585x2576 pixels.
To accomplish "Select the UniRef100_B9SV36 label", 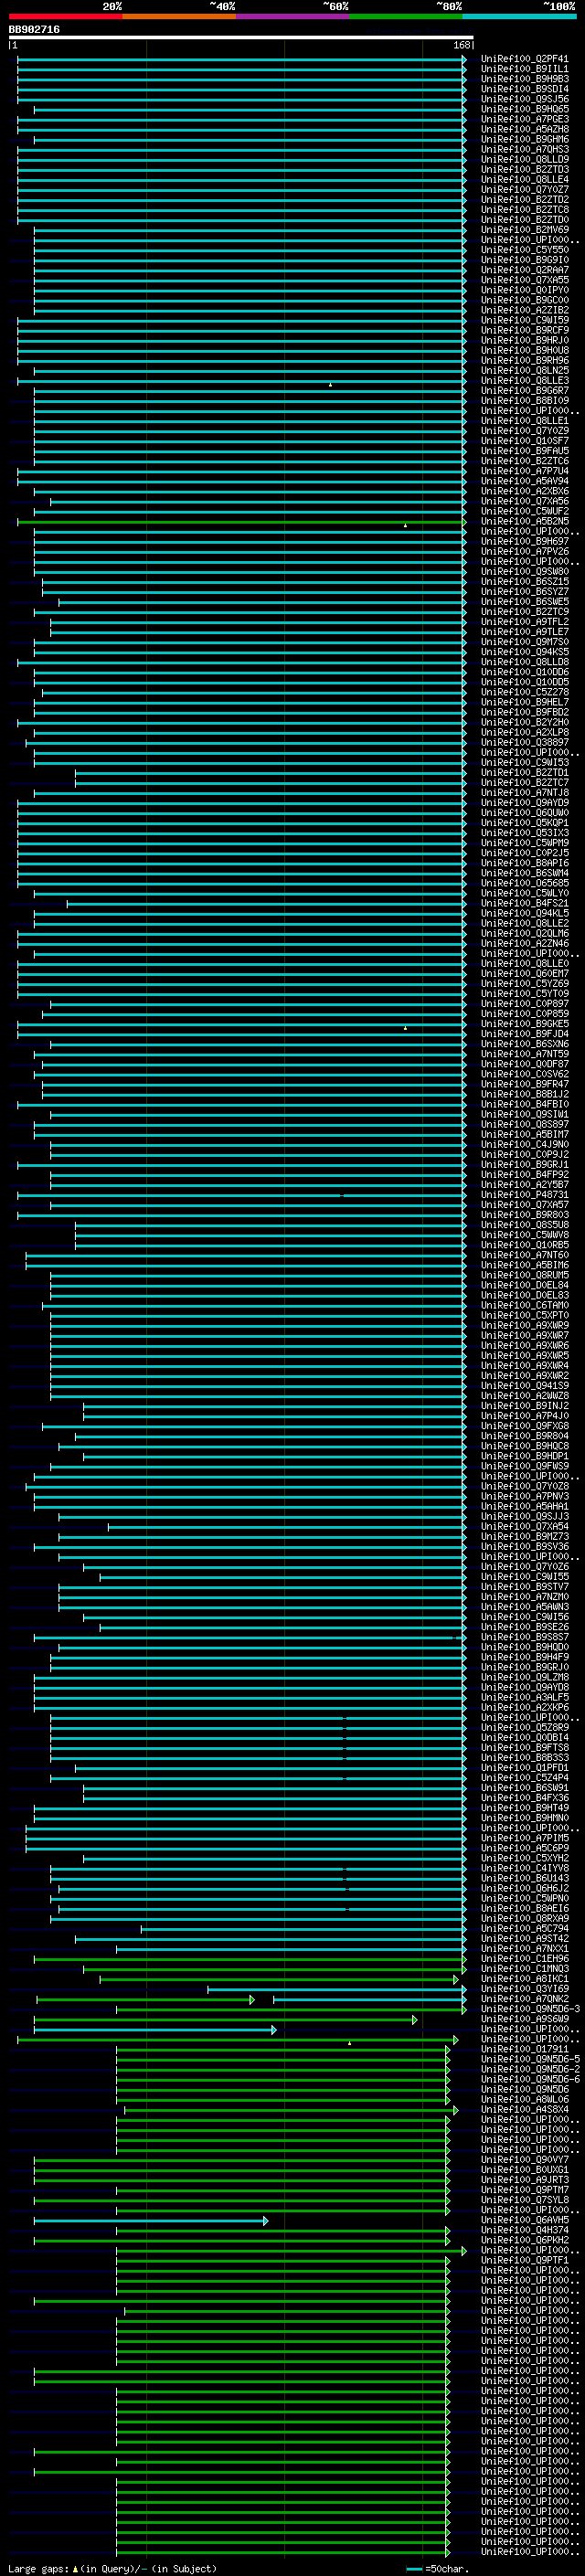I will coord(525,1547).
